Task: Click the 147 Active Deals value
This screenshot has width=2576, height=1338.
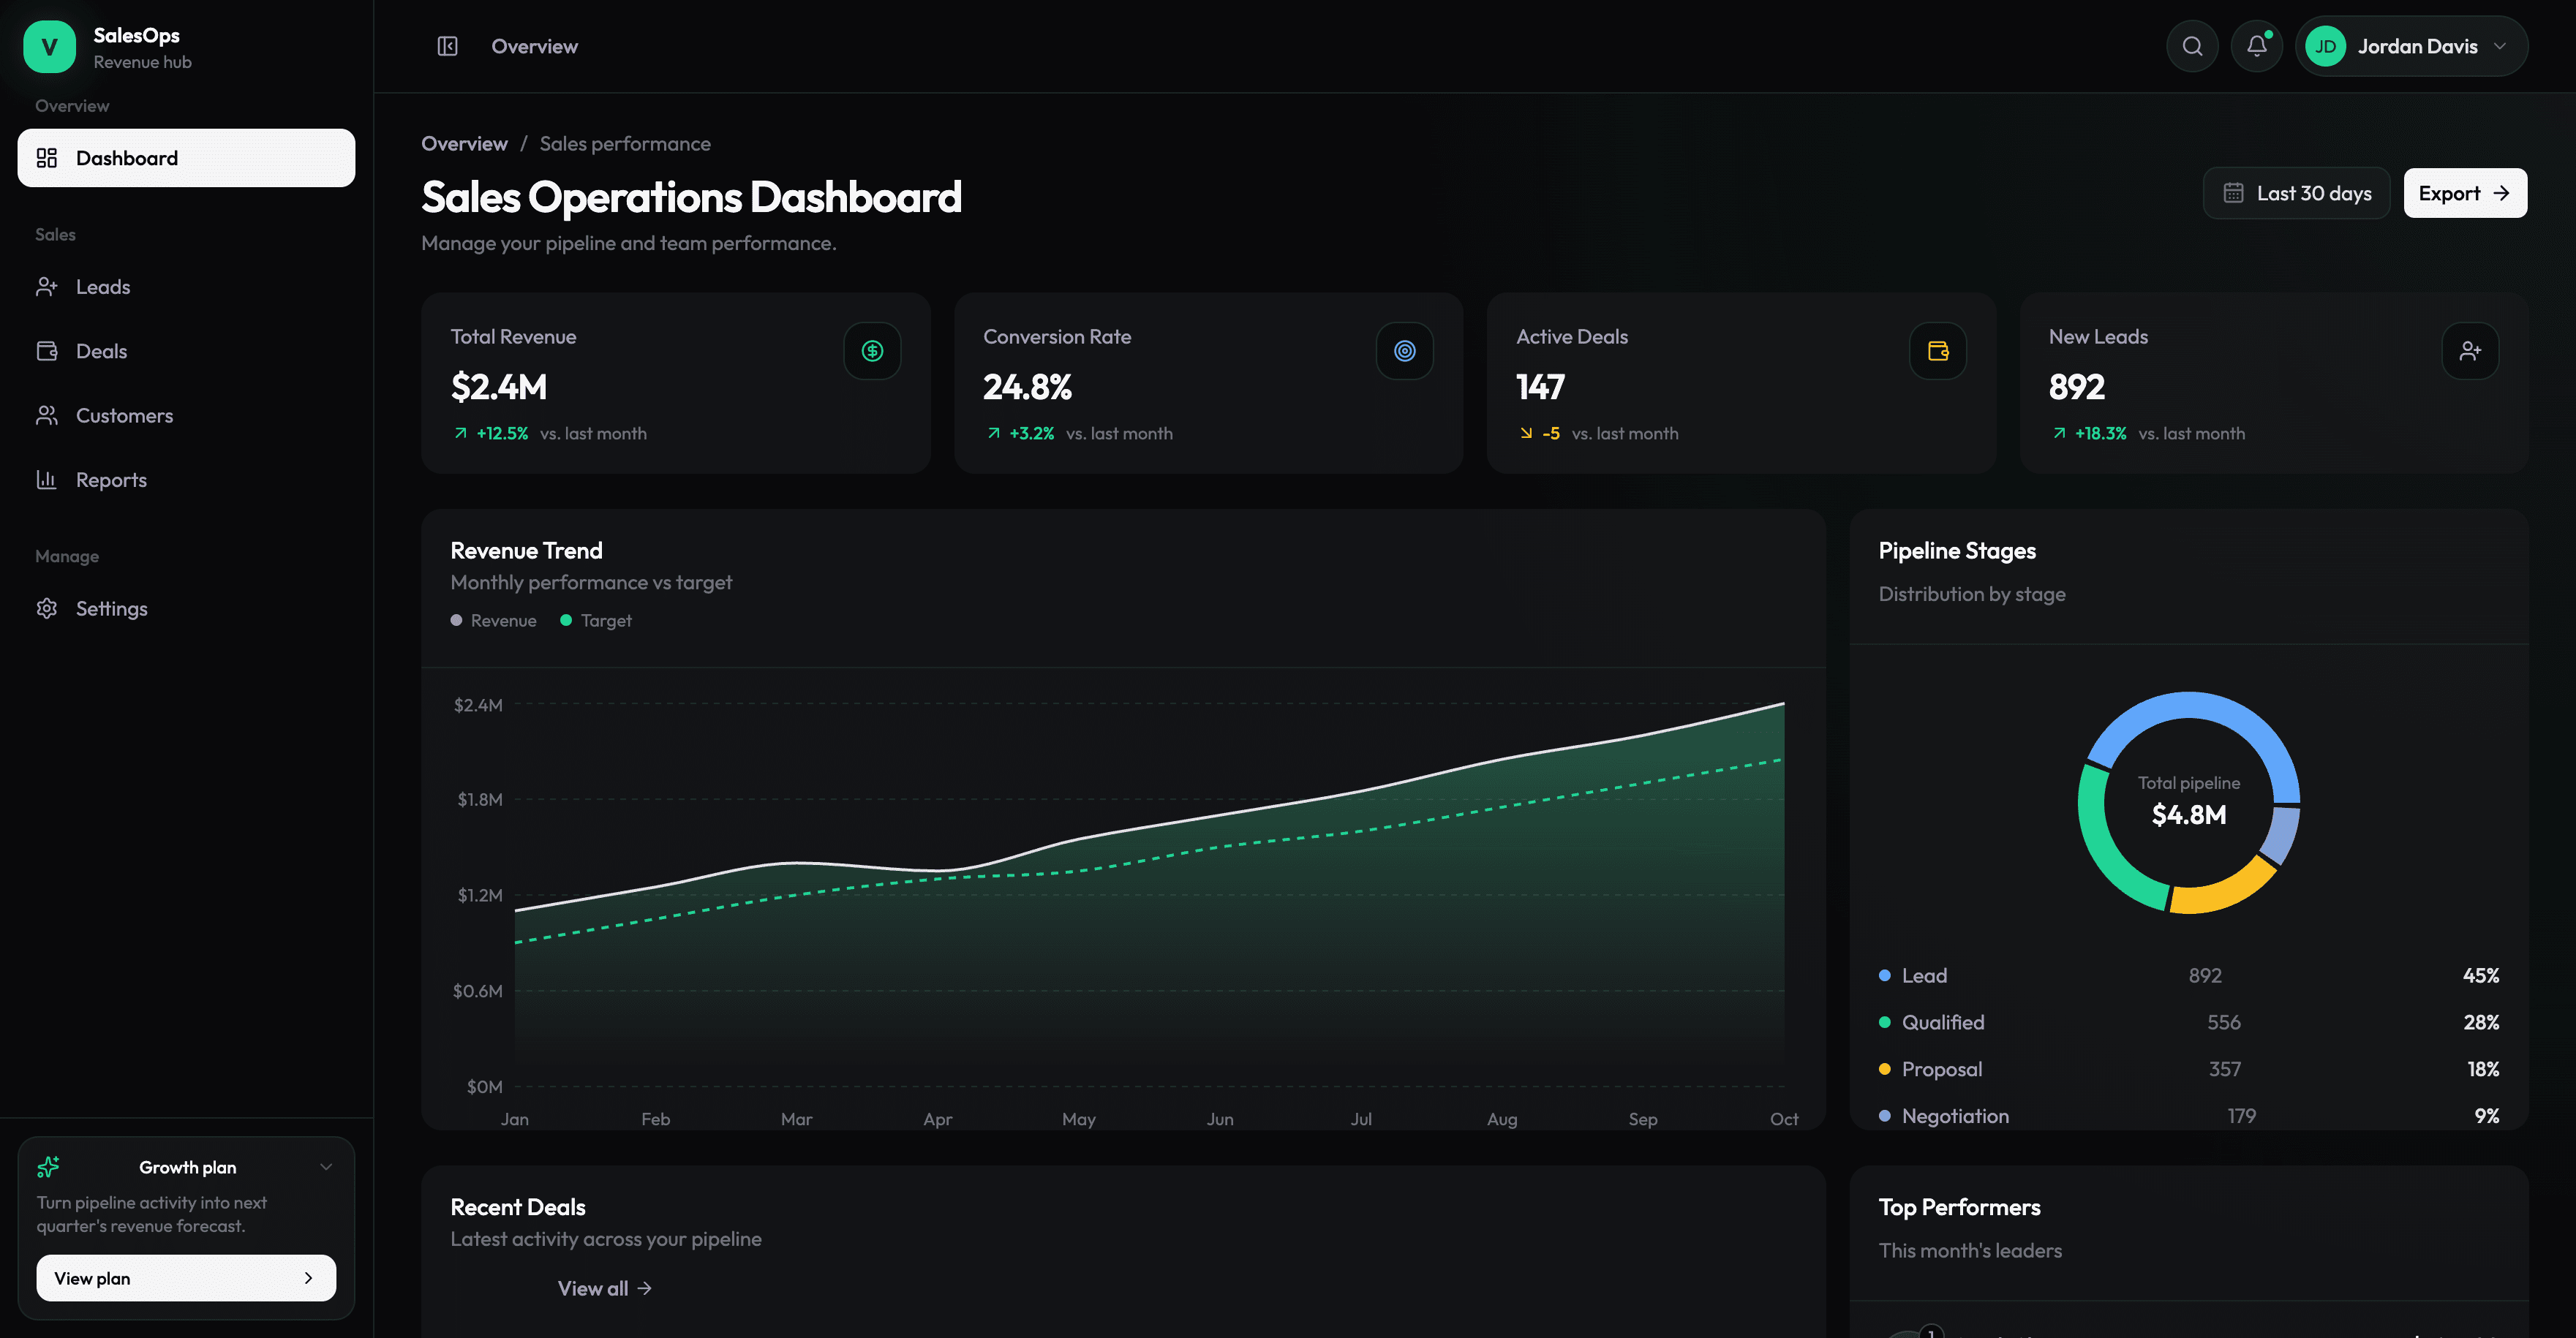Action: (x=1540, y=387)
